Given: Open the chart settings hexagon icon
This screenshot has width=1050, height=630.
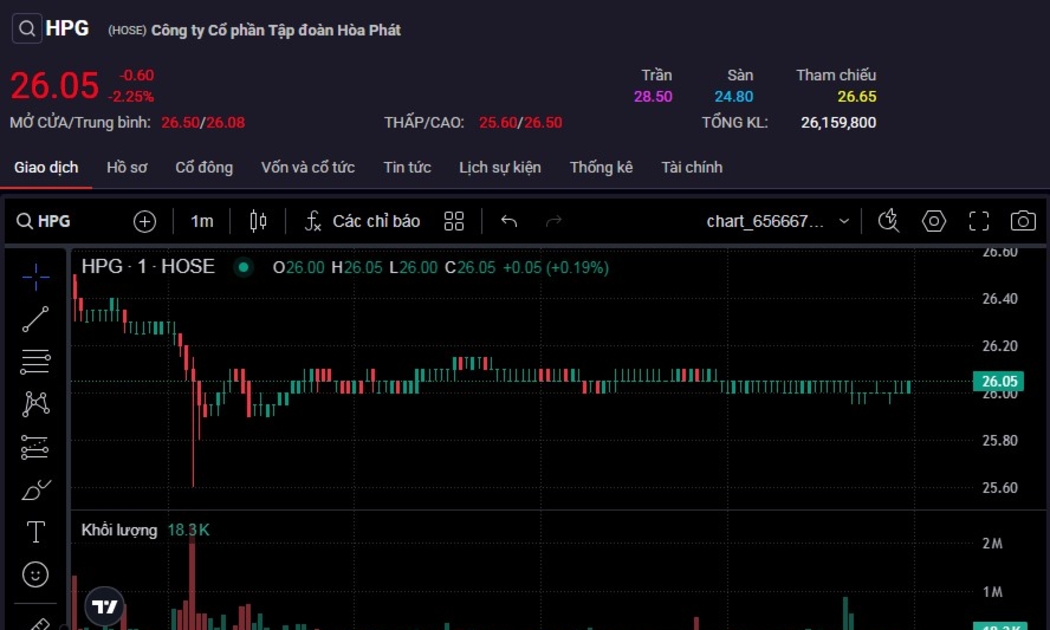Looking at the screenshot, I should coord(934,221).
